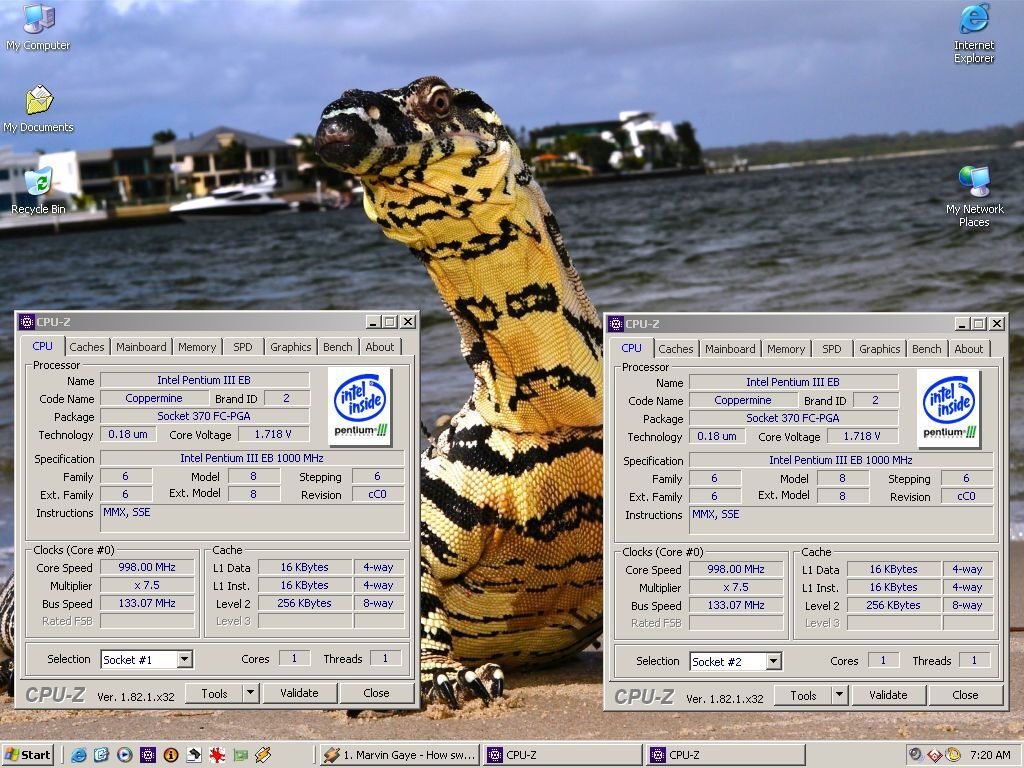Expand the Socket #2 selection dropdown
Screen dimensions: 1024x768
773,661
